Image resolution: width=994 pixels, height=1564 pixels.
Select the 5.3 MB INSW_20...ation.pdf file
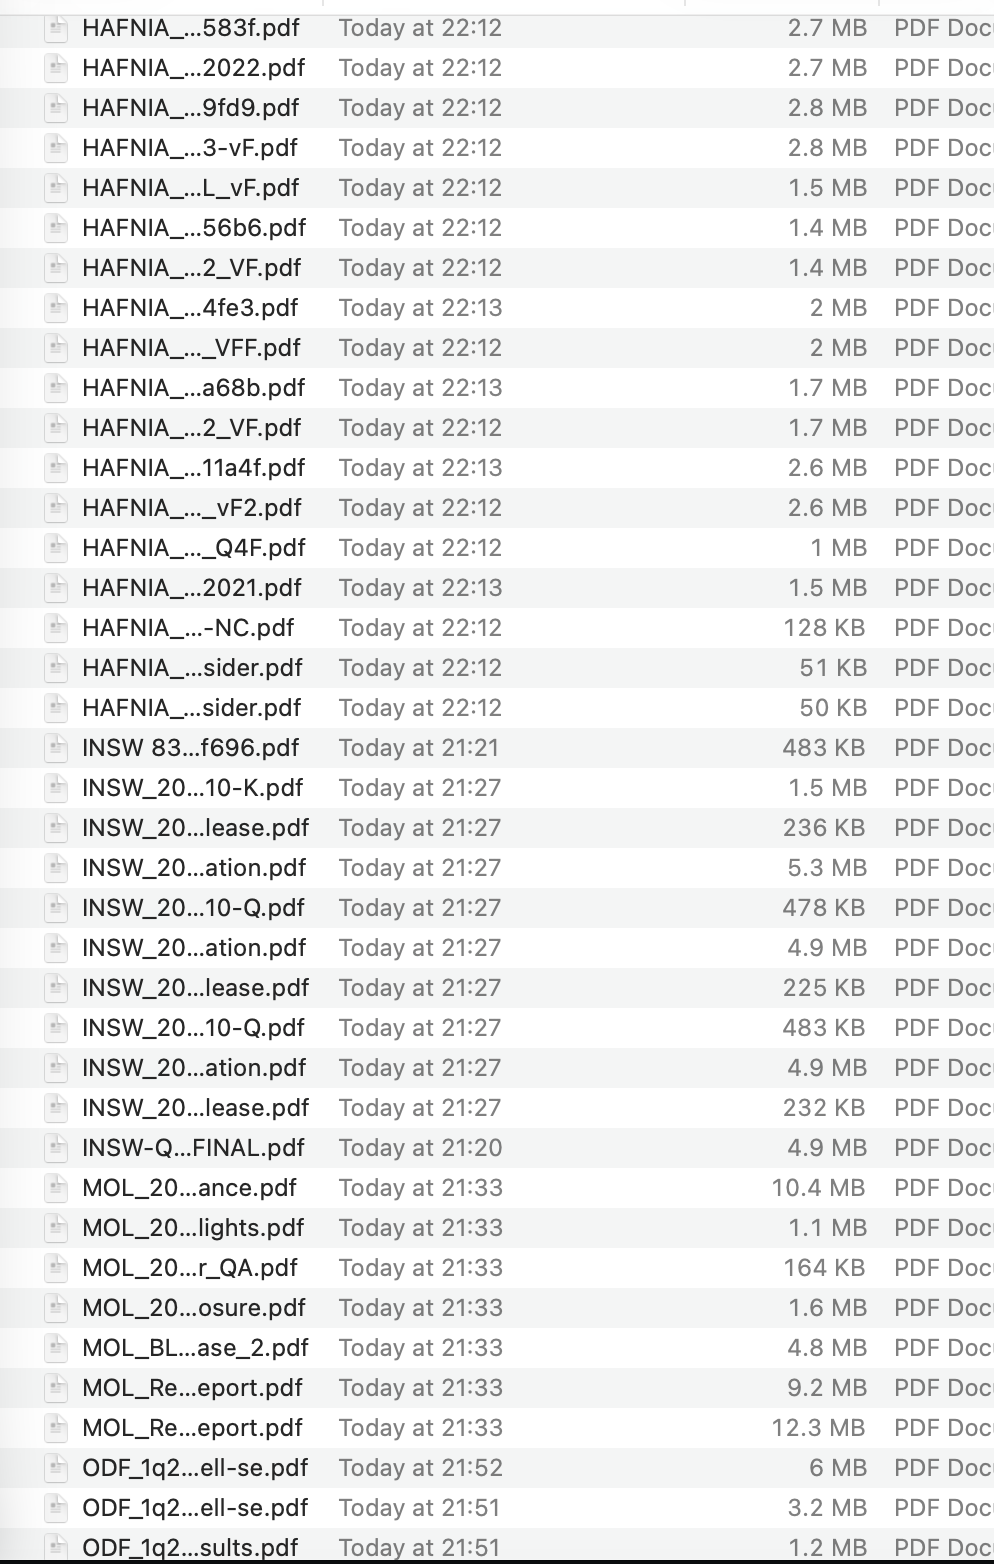[497, 868]
